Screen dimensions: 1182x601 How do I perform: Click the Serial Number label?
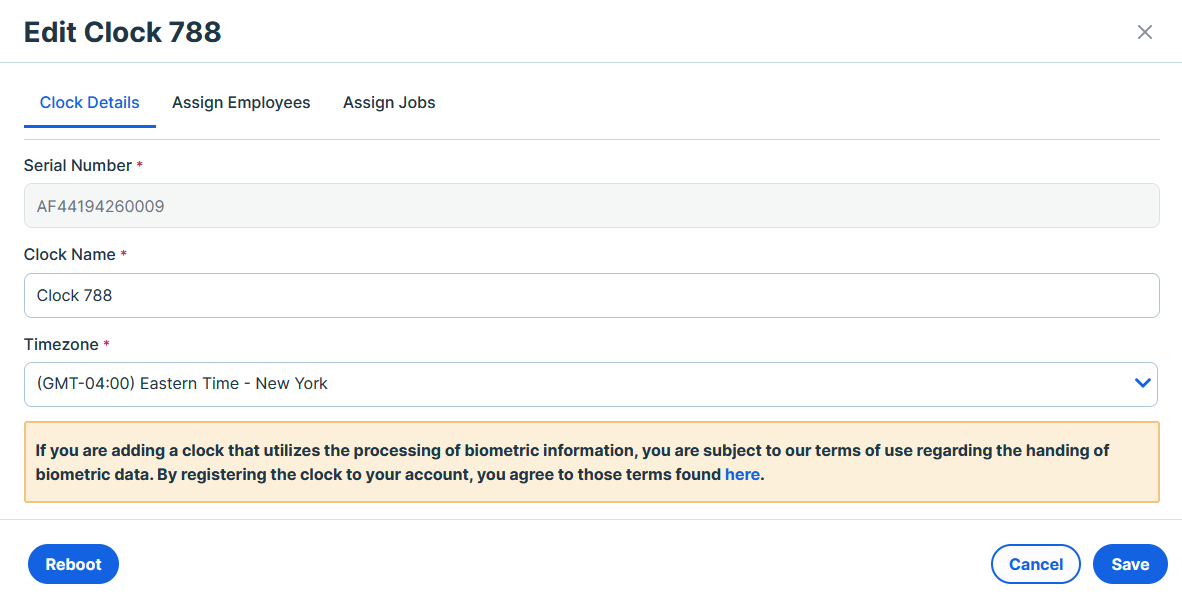[x=78, y=165]
